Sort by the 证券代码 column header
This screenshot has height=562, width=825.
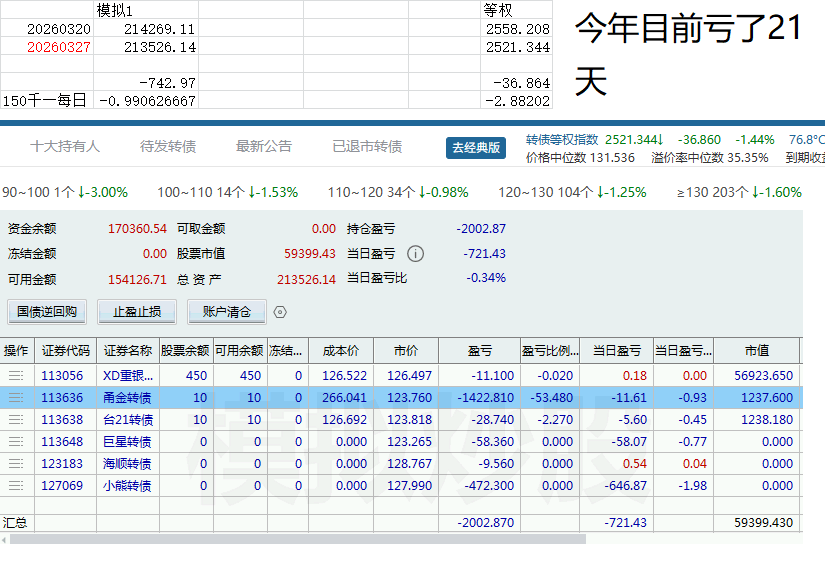coord(66,351)
